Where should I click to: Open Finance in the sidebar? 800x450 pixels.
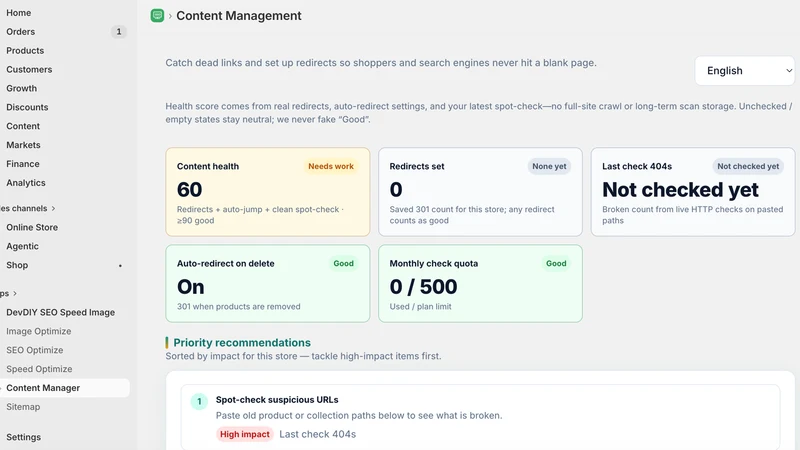pyautogui.click(x=22, y=164)
